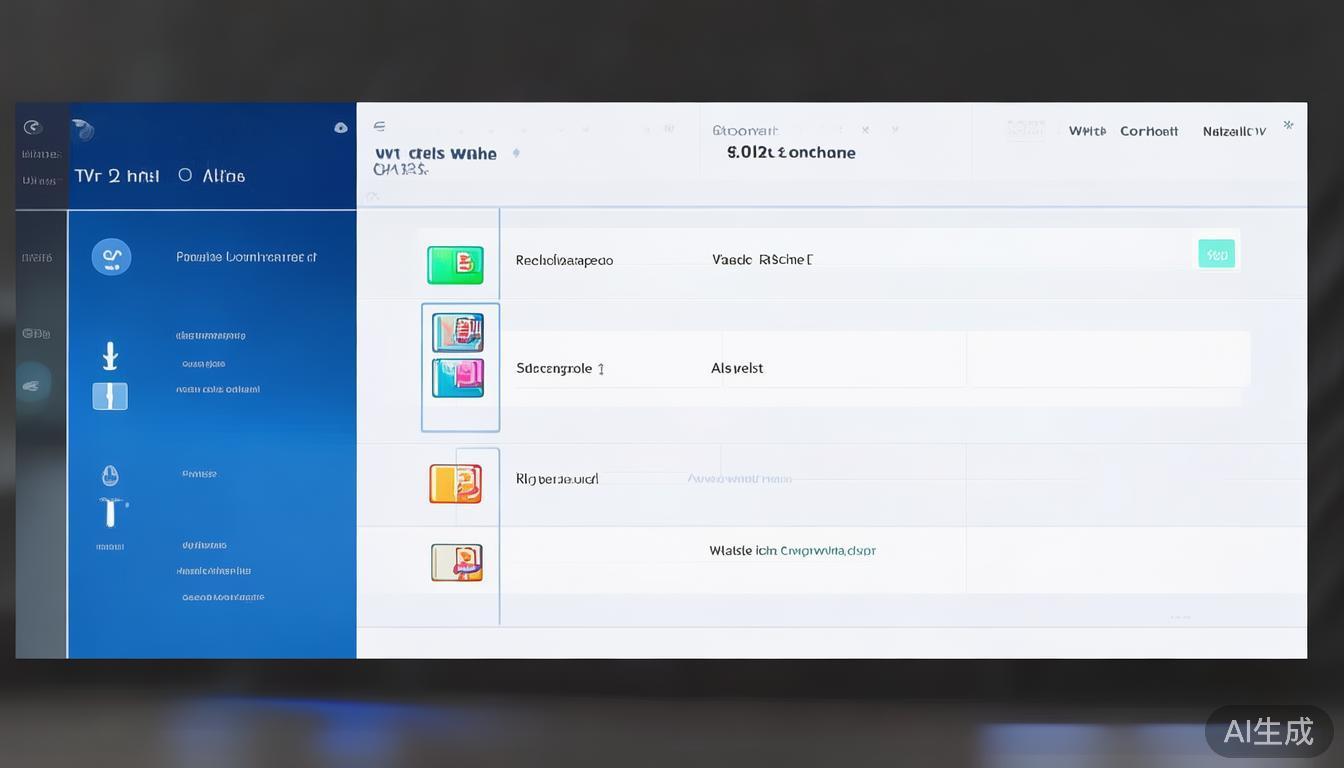Switch to the Nalzallciv tab
Image resolution: width=1344 pixels, height=768 pixels.
pyautogui.click(x=1234, y=131)
